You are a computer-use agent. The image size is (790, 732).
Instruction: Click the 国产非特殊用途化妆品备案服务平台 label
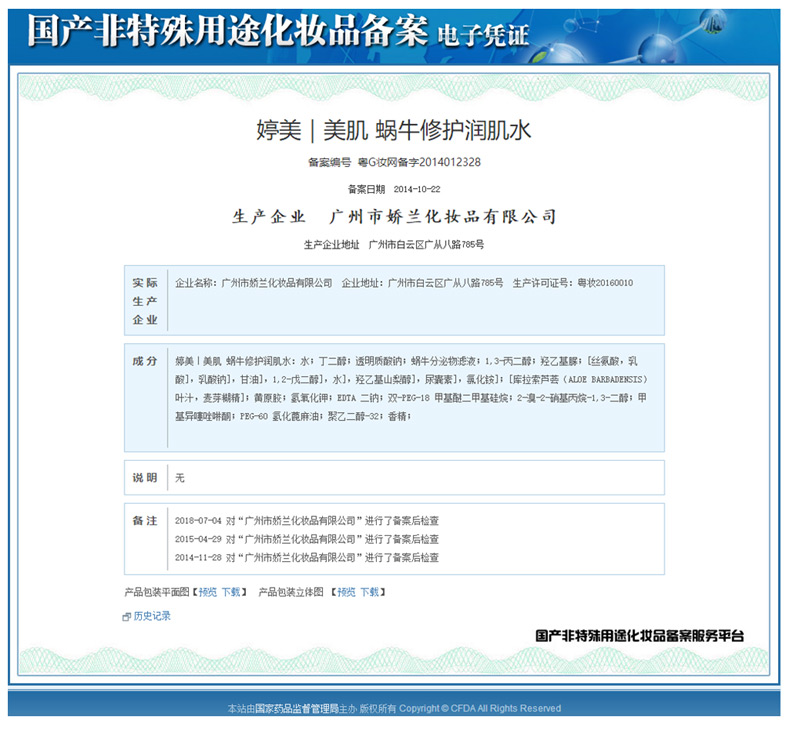point(639,636)
